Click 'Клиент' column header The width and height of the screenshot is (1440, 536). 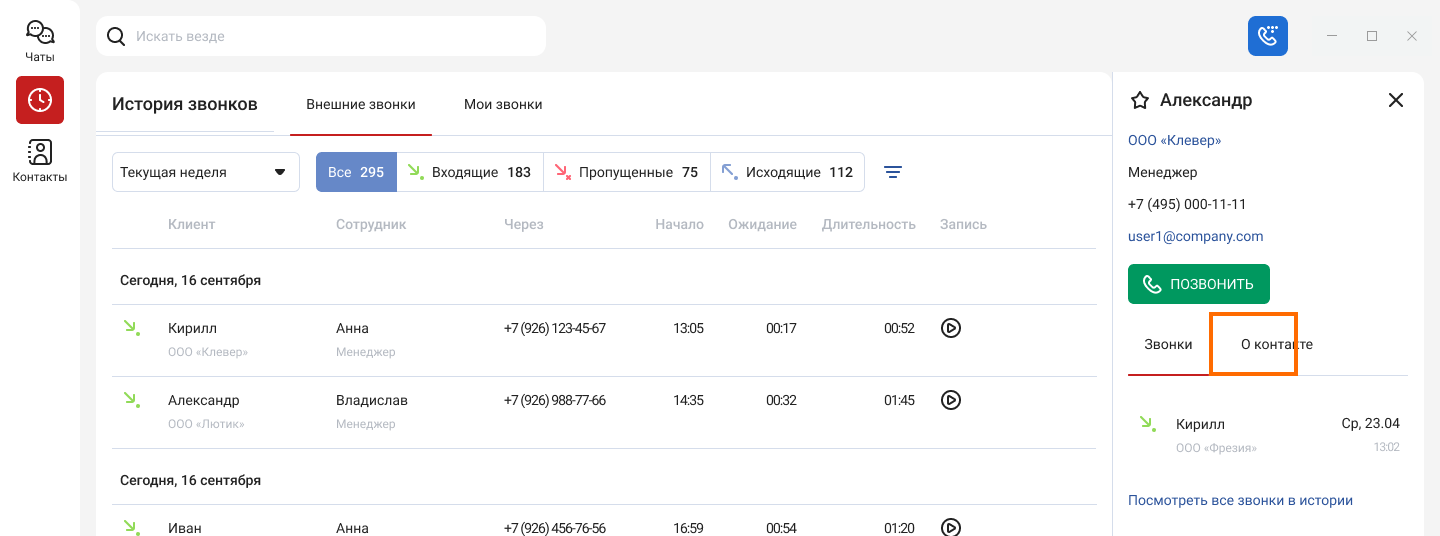point(191,224)
